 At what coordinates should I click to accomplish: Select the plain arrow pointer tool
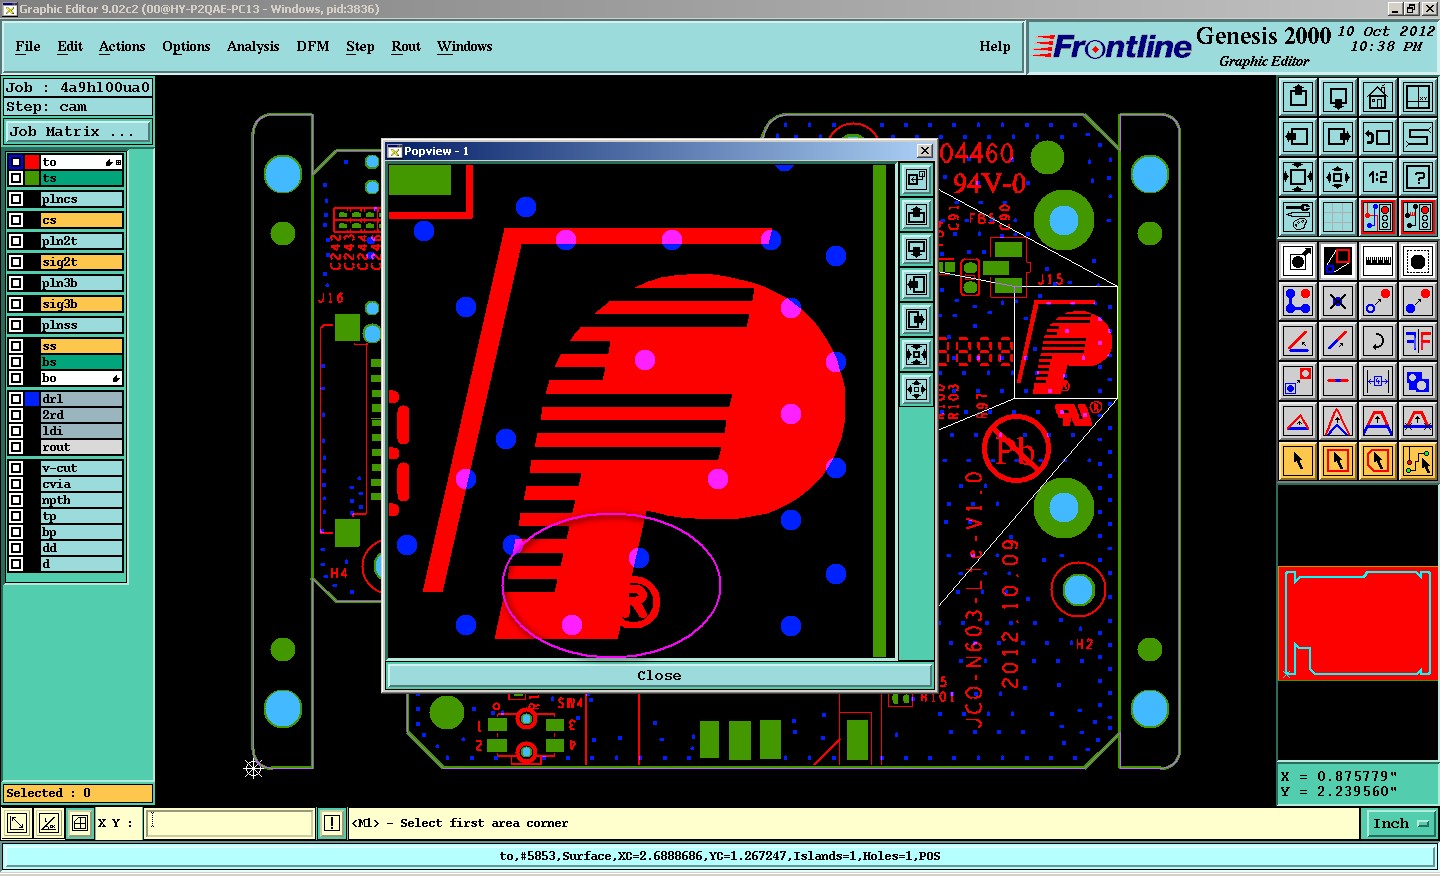coord(1298,461)
